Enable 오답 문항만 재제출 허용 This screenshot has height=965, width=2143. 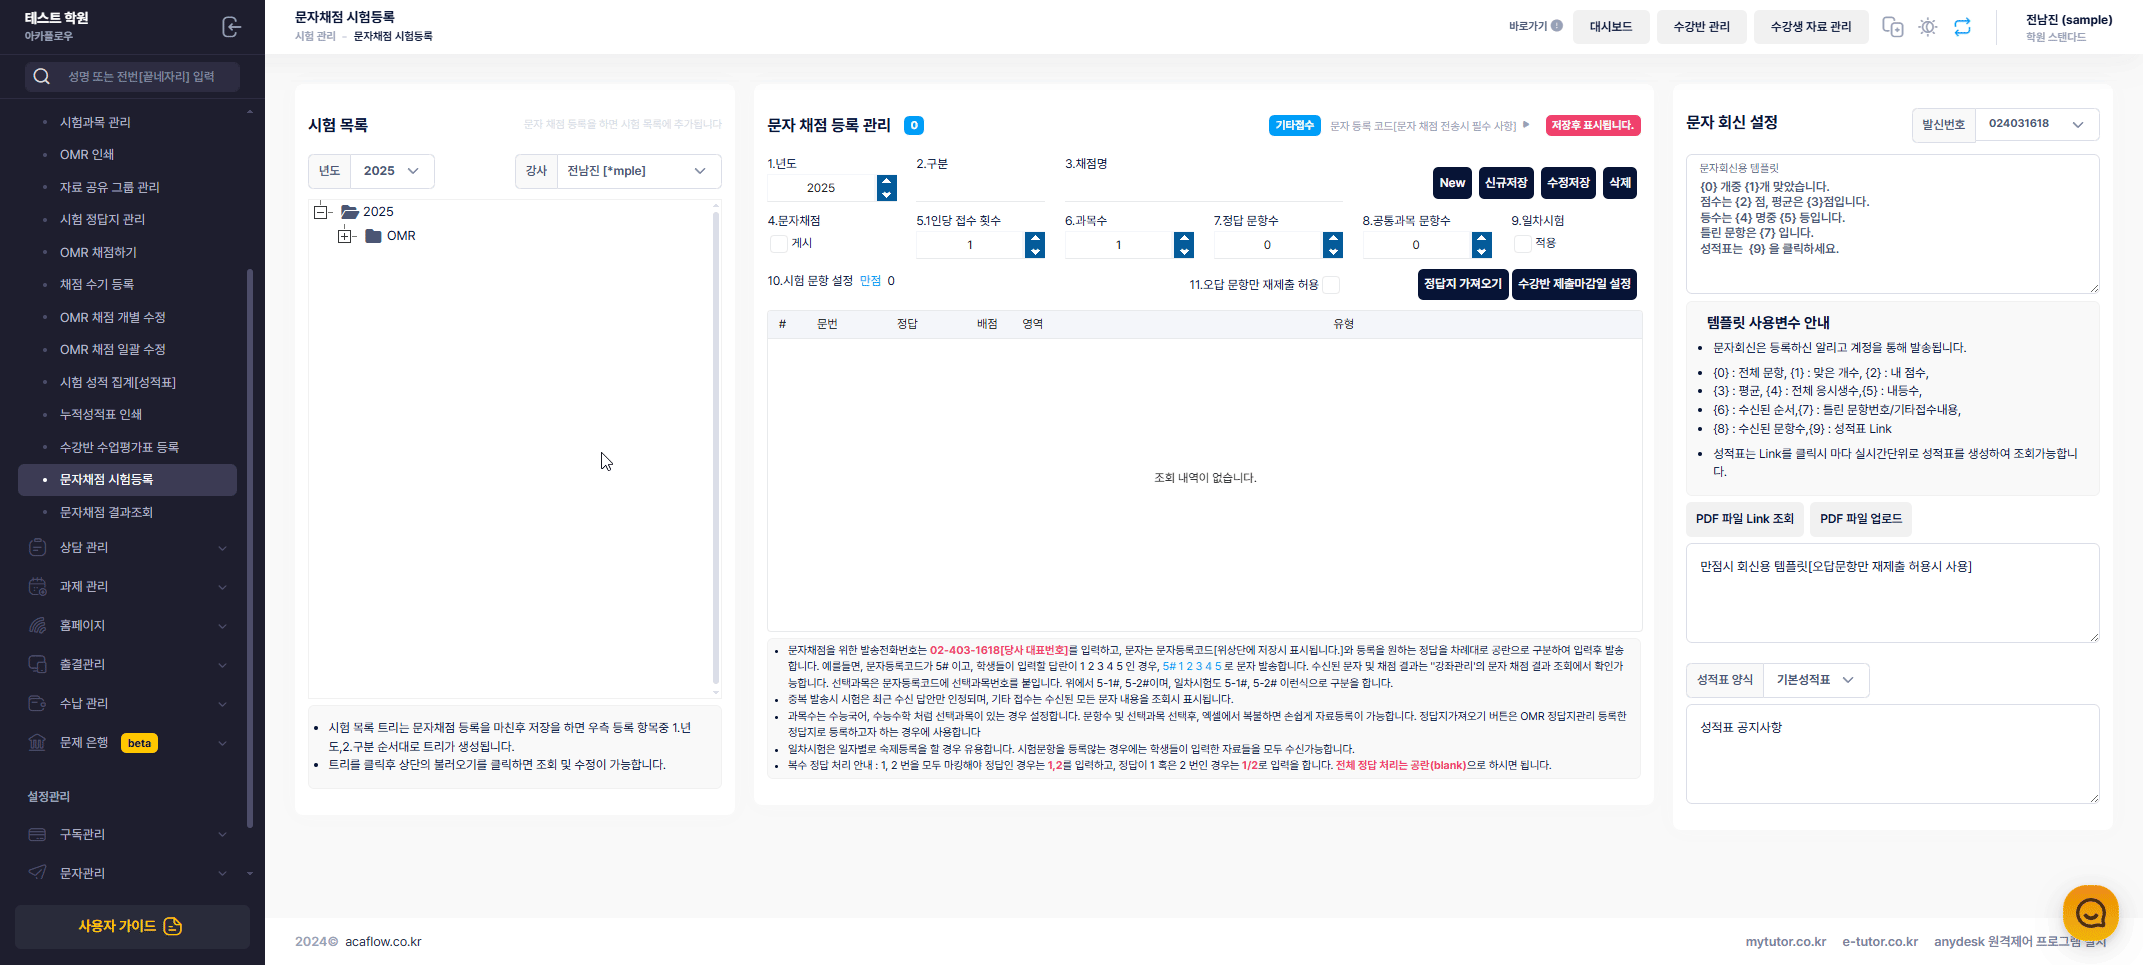coord(1332,284)
